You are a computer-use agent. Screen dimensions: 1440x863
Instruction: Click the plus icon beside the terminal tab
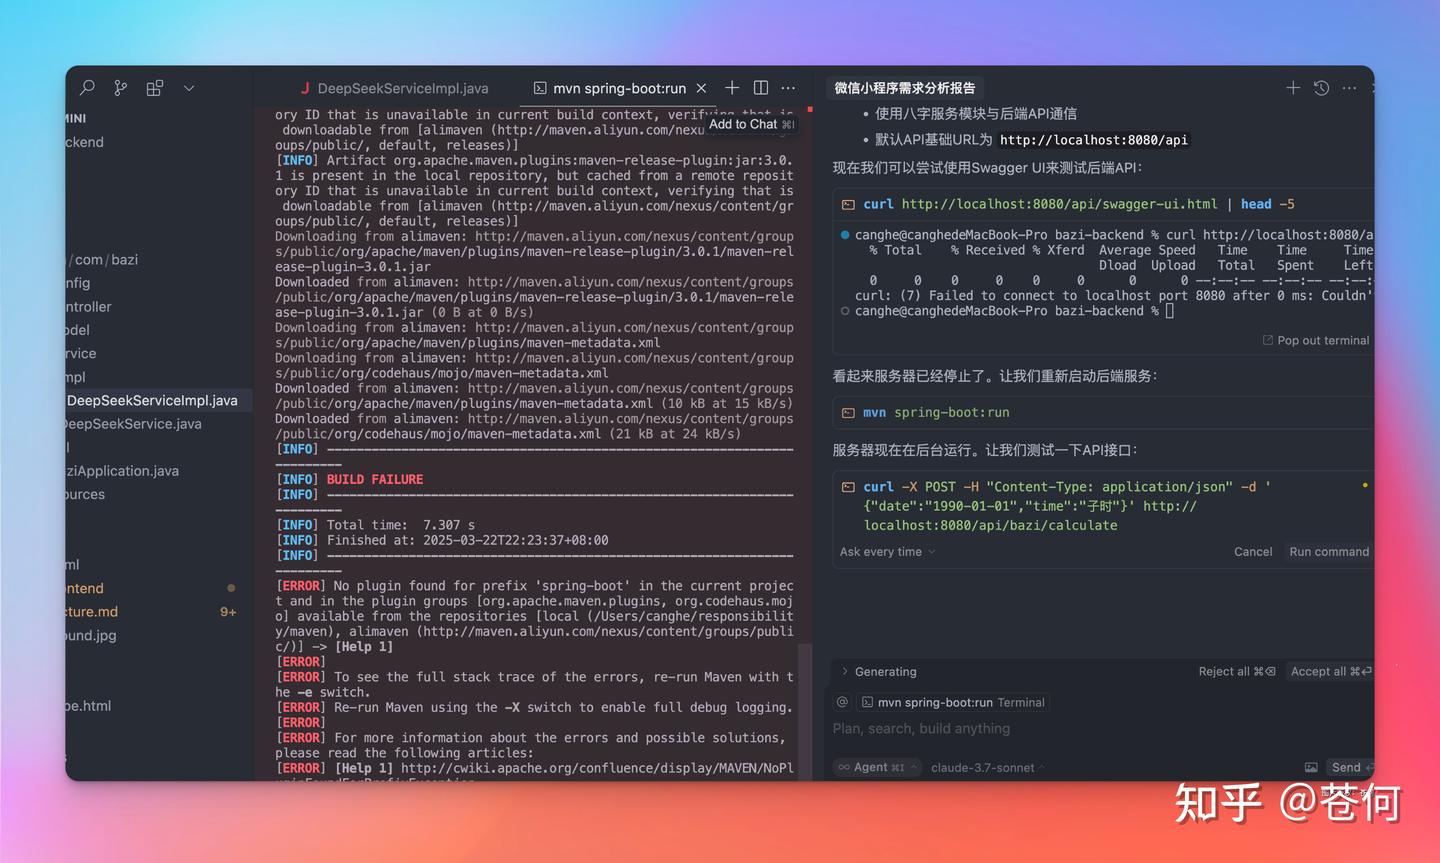click(x=732, y=88)
